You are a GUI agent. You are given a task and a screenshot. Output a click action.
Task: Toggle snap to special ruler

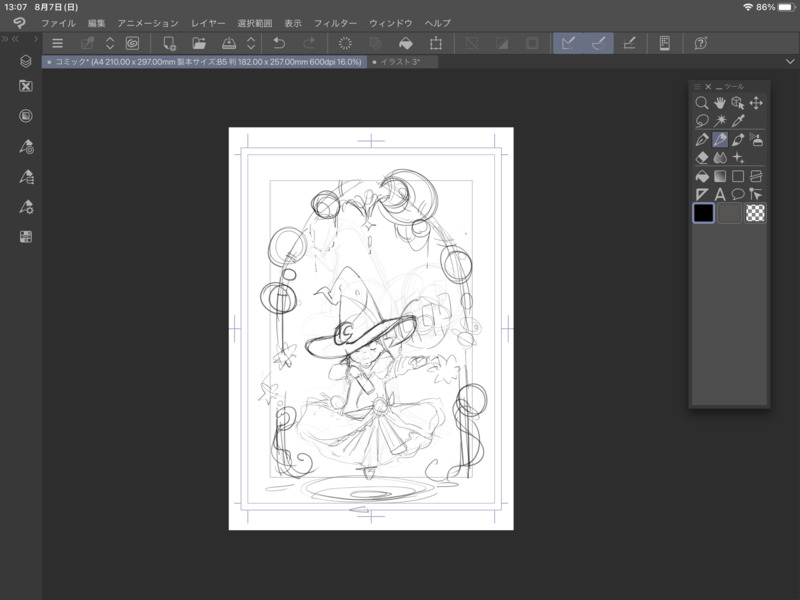pyautogui.click(x=597, y=43)
